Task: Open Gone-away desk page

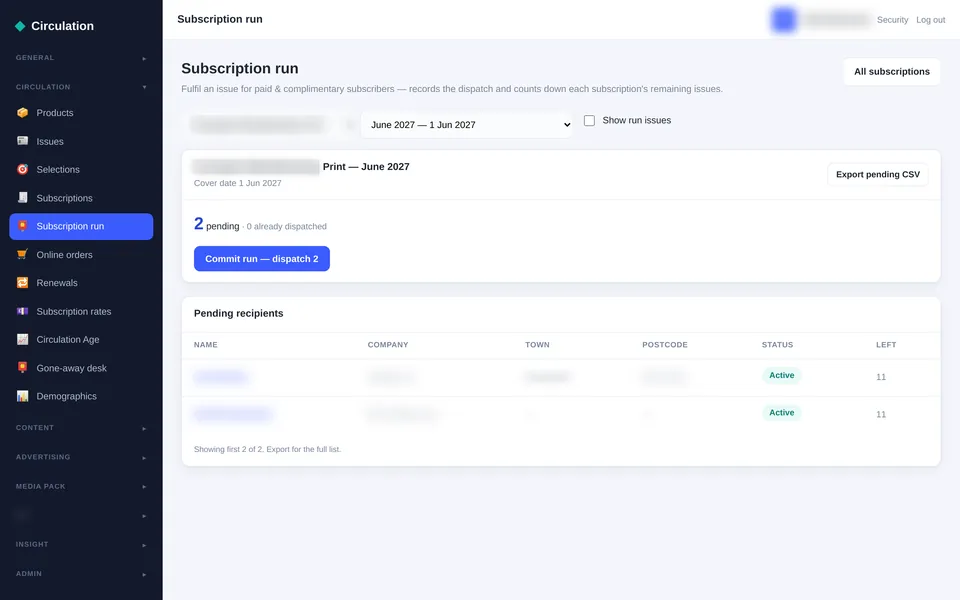Action: coord(81,368)
